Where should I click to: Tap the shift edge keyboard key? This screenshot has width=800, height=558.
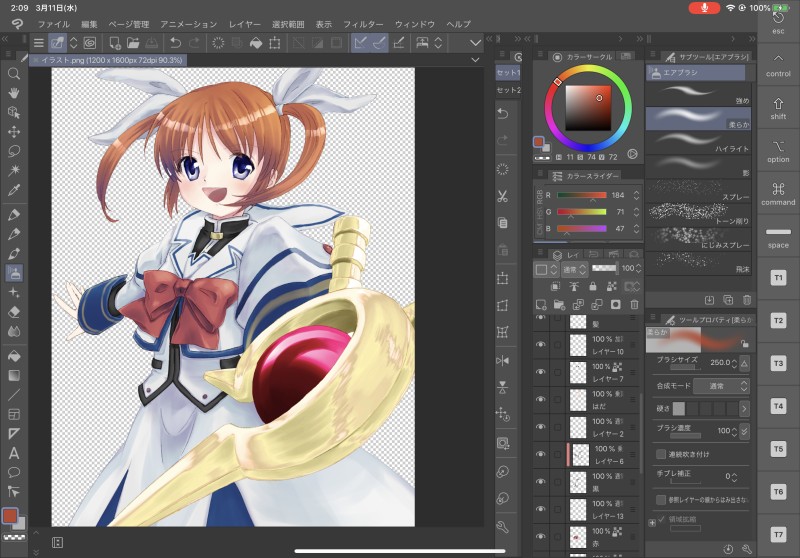click(778, 108)
